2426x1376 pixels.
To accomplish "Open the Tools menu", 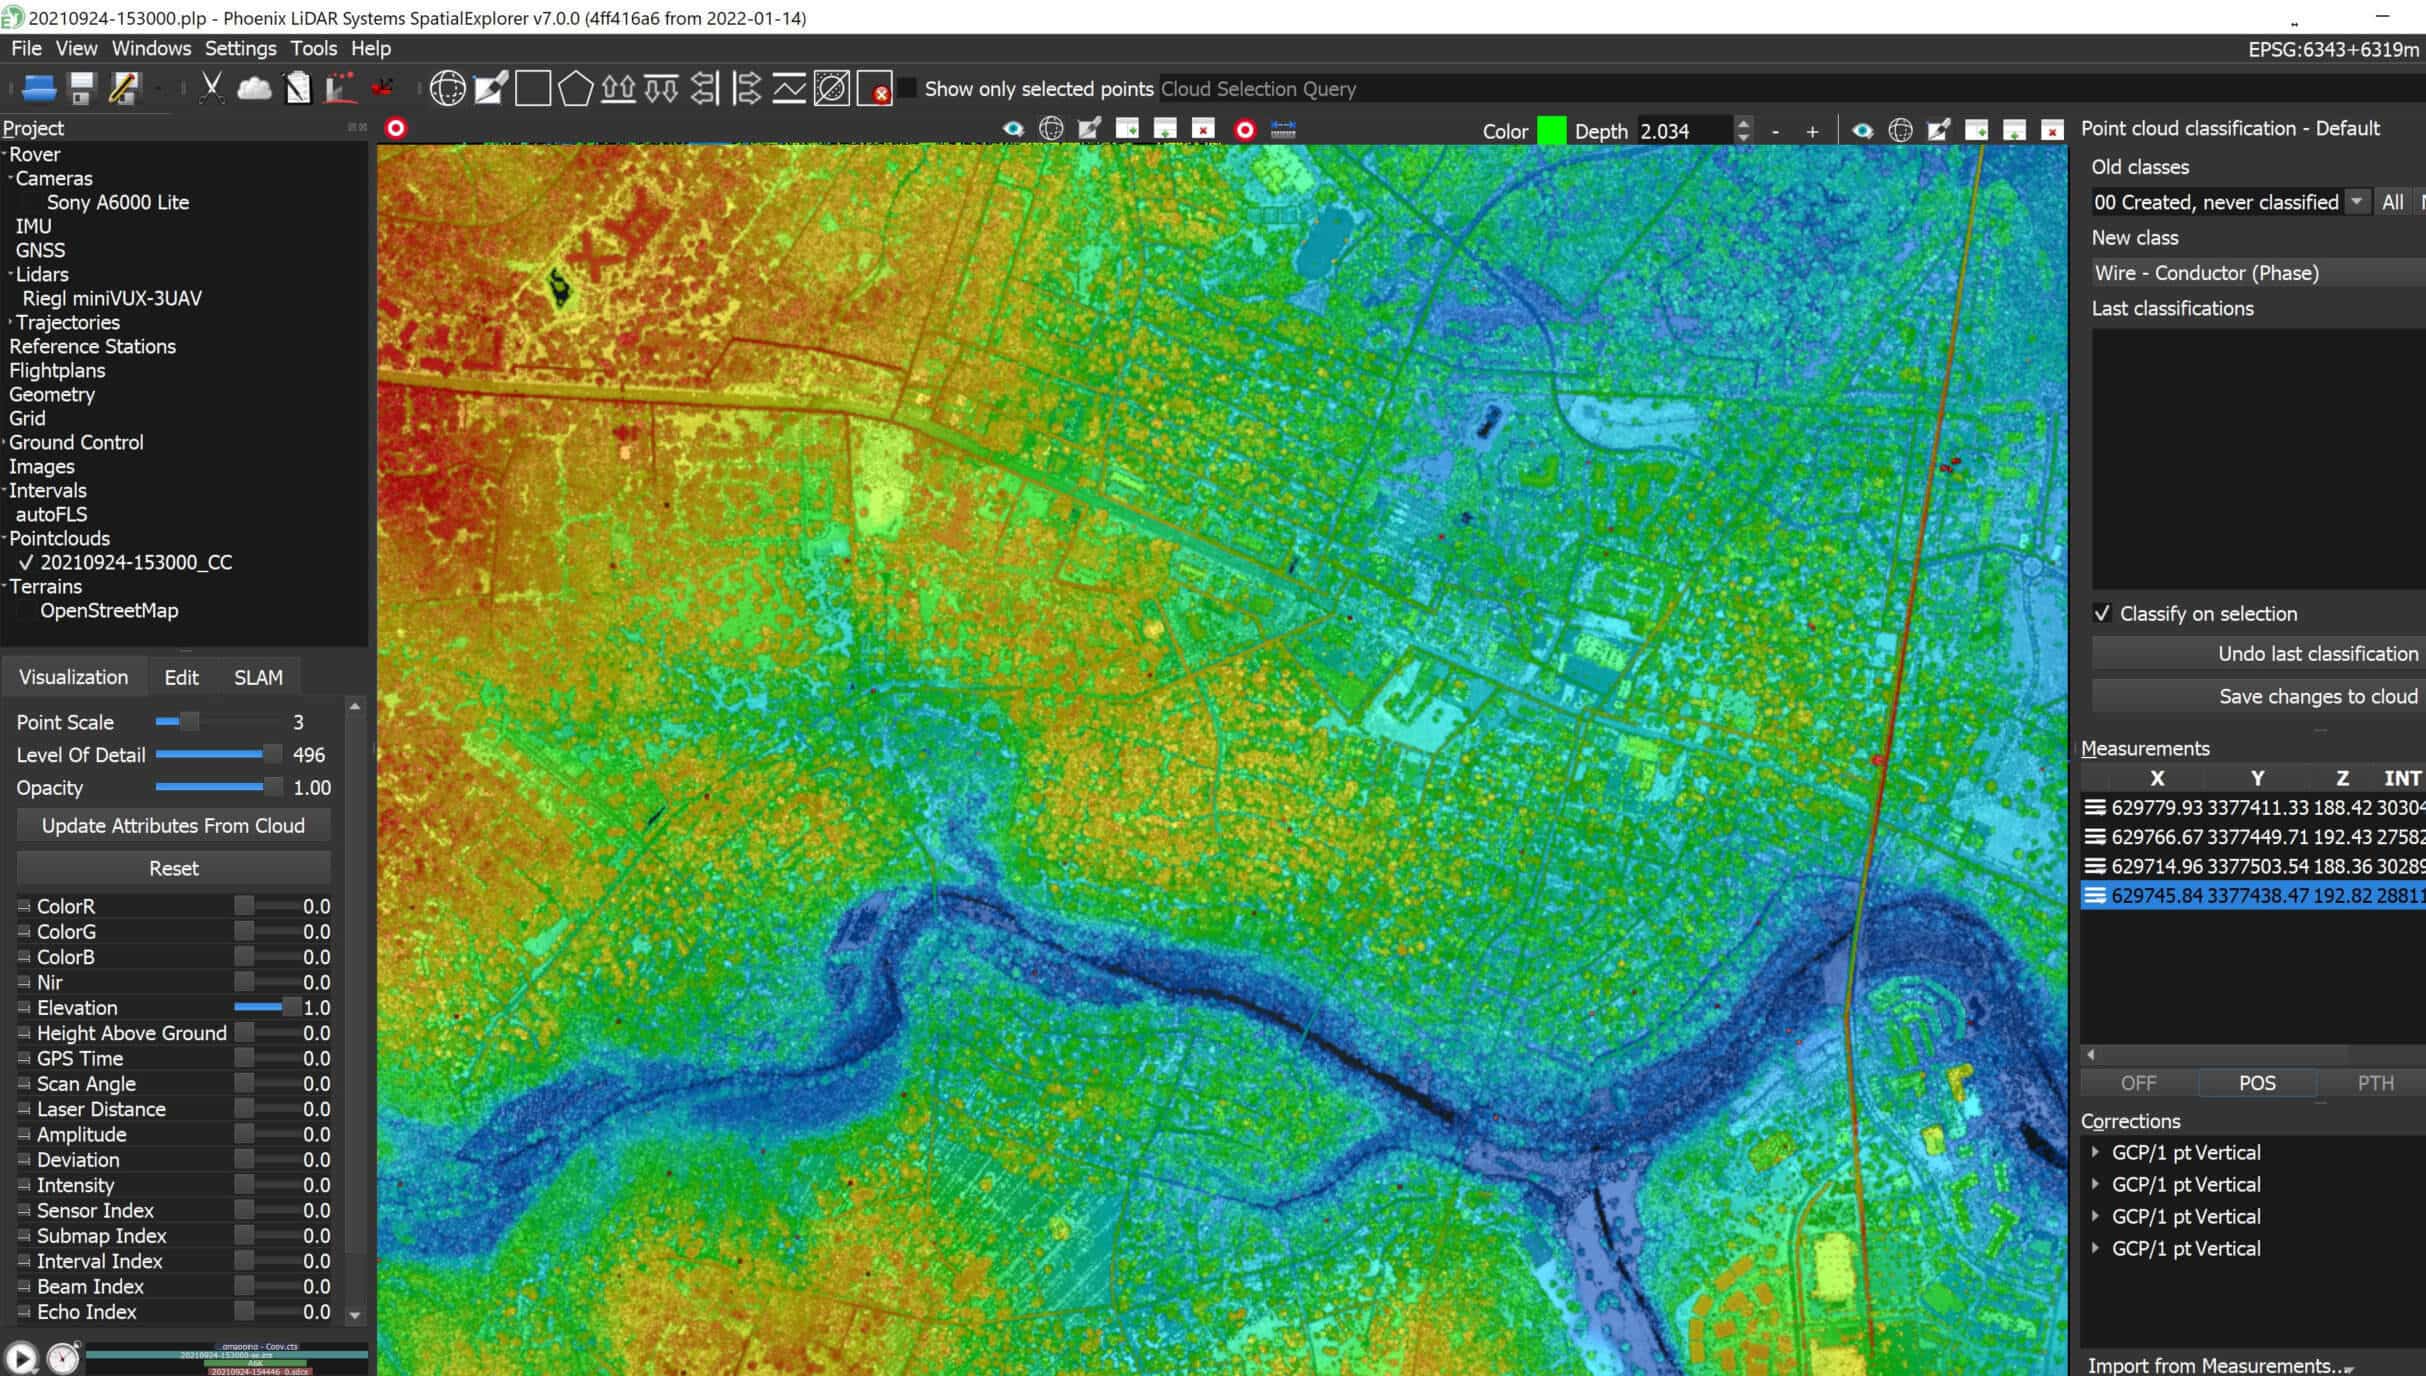I will [313, 47].
